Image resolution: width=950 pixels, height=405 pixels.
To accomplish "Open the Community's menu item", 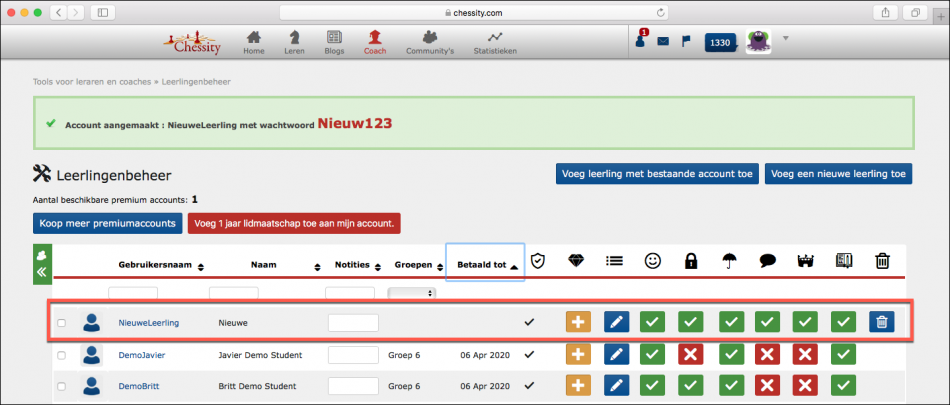I will pyautogui.click(x=430, y=42).
